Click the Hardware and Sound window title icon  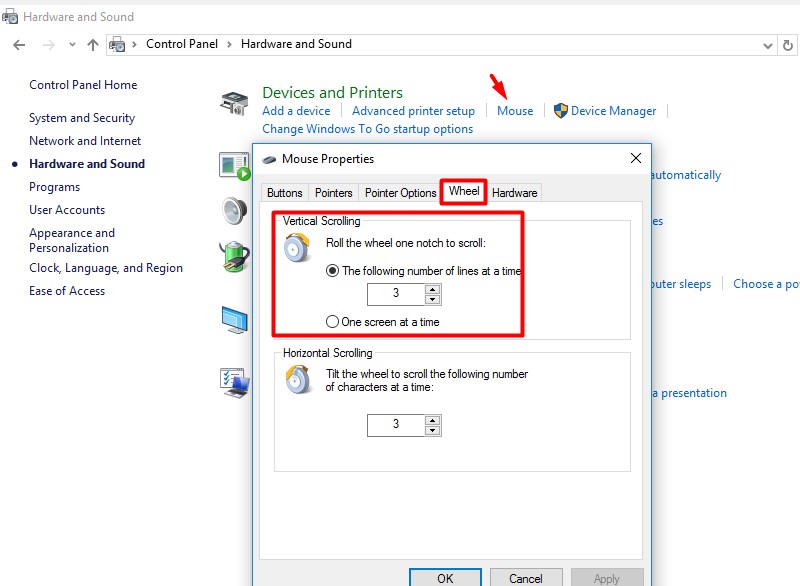point(10,17)
